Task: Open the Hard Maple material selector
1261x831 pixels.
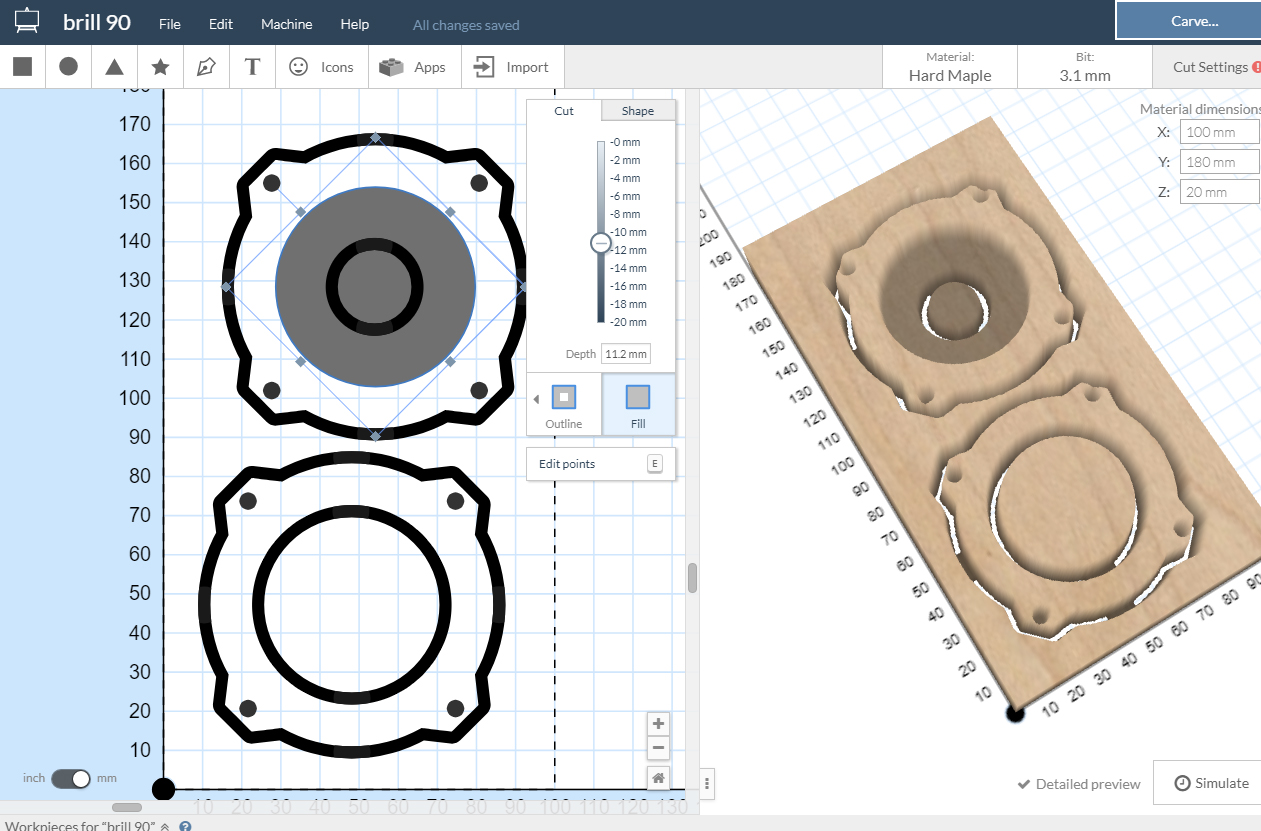Action: point(950,67)
